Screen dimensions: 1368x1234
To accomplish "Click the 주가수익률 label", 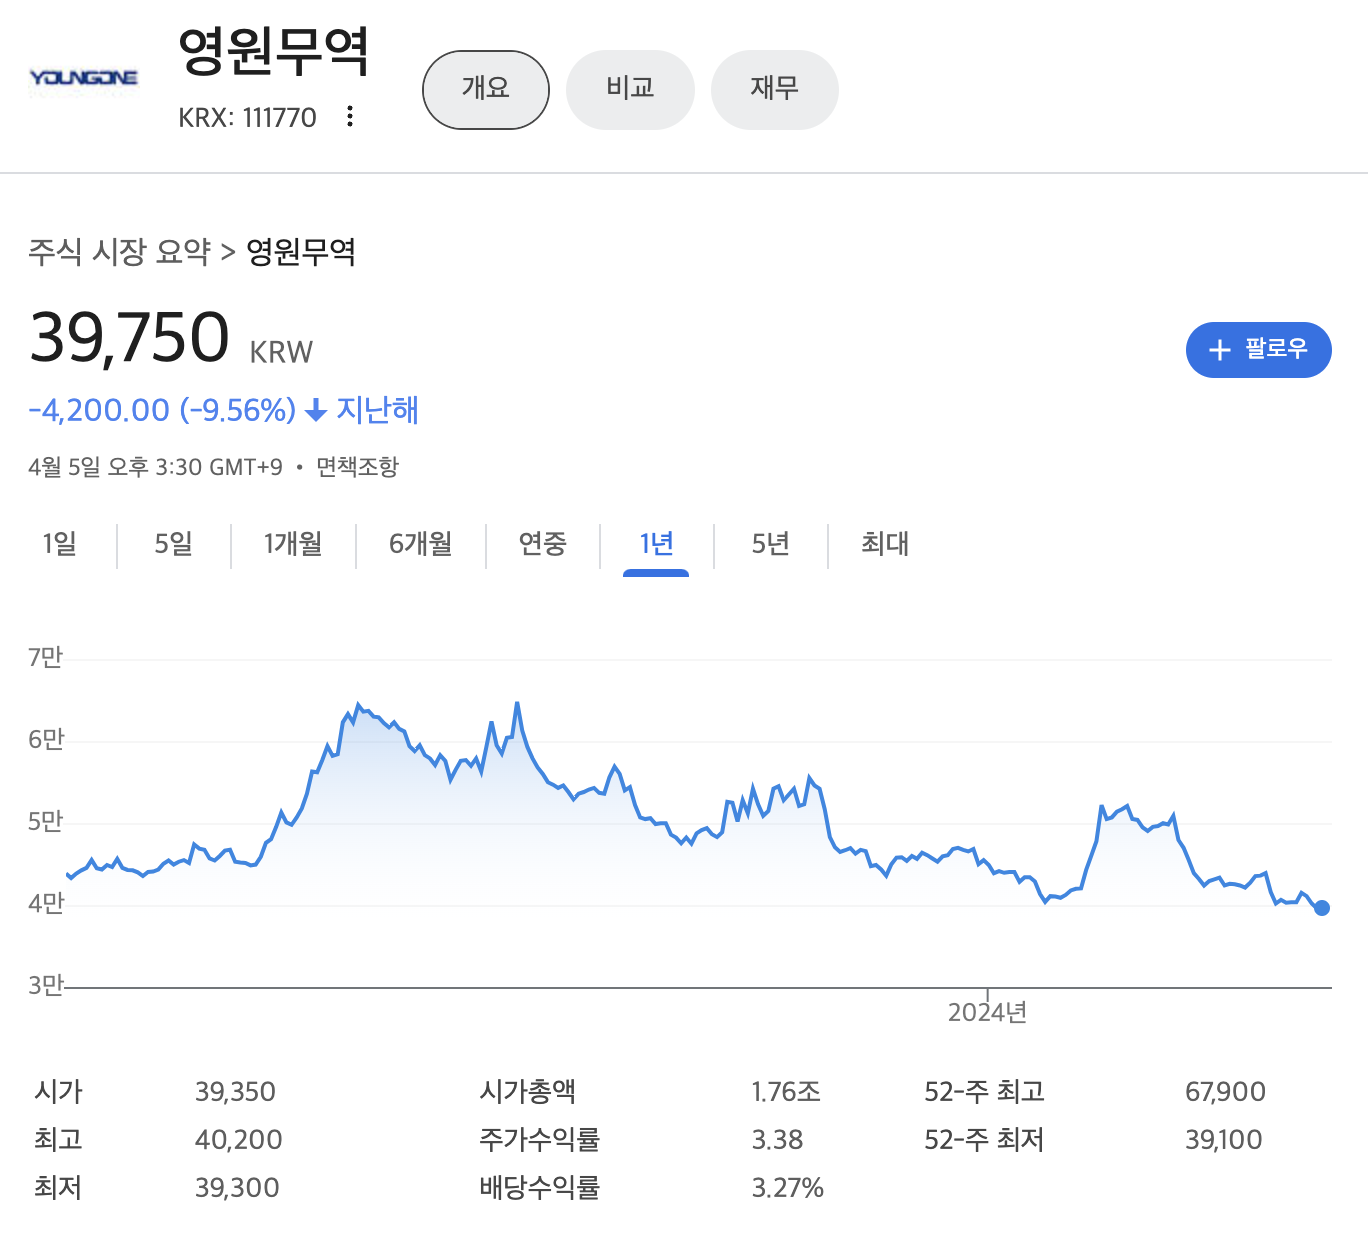I will pos(539,1139).
